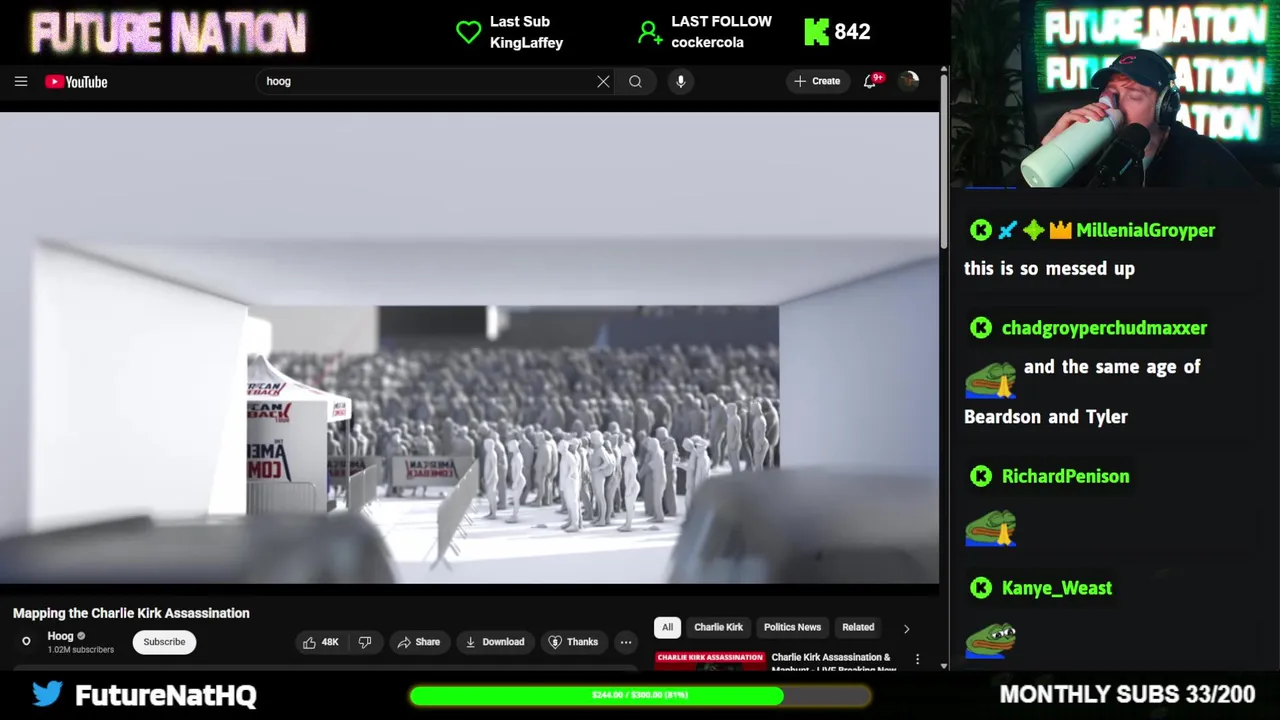The image size is (1280, 720).
Task: Click chadgroyperchudmaxxer username in chat
Action: pos(1104,328)
